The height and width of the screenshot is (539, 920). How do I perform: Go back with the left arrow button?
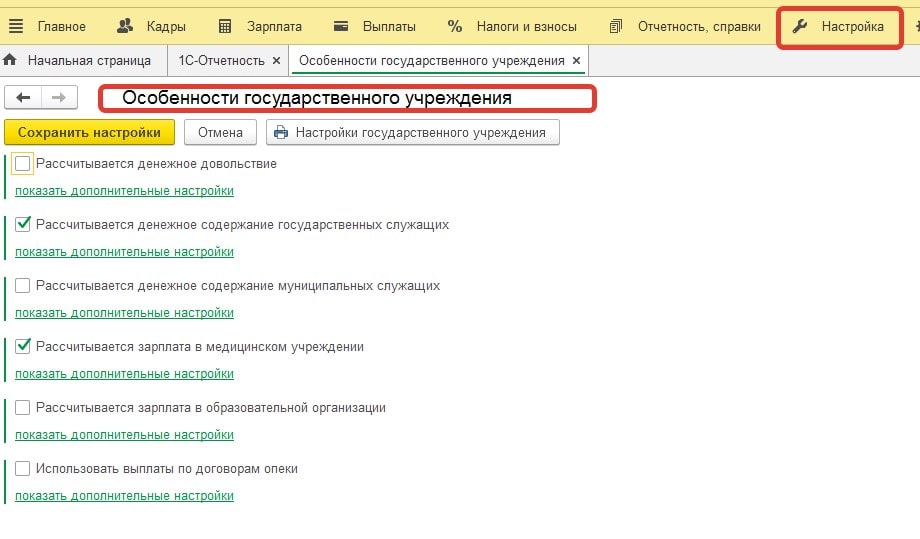(x=24, y=97)
